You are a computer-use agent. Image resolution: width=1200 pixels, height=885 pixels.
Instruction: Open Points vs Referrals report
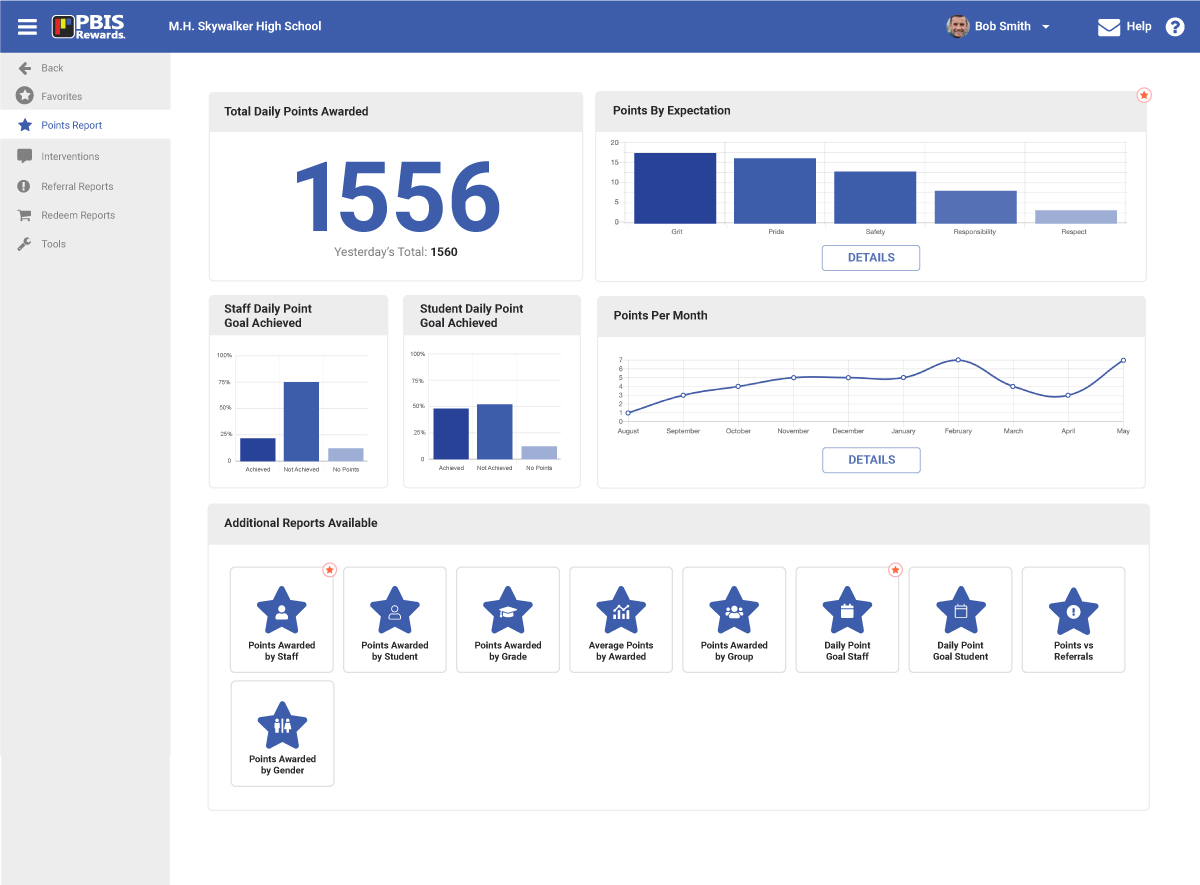pos(1073,619)
